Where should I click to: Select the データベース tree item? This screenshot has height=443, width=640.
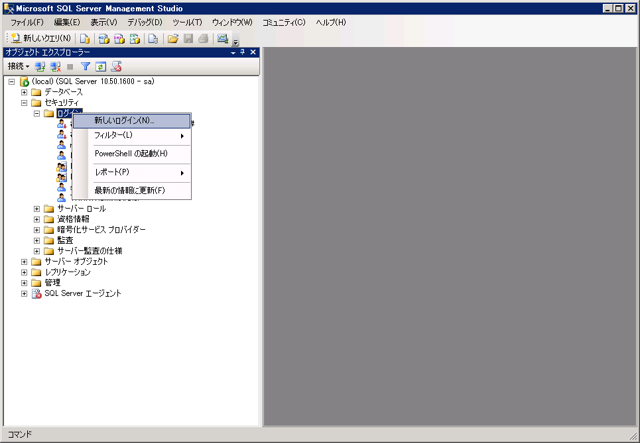(x=64, y=92)
